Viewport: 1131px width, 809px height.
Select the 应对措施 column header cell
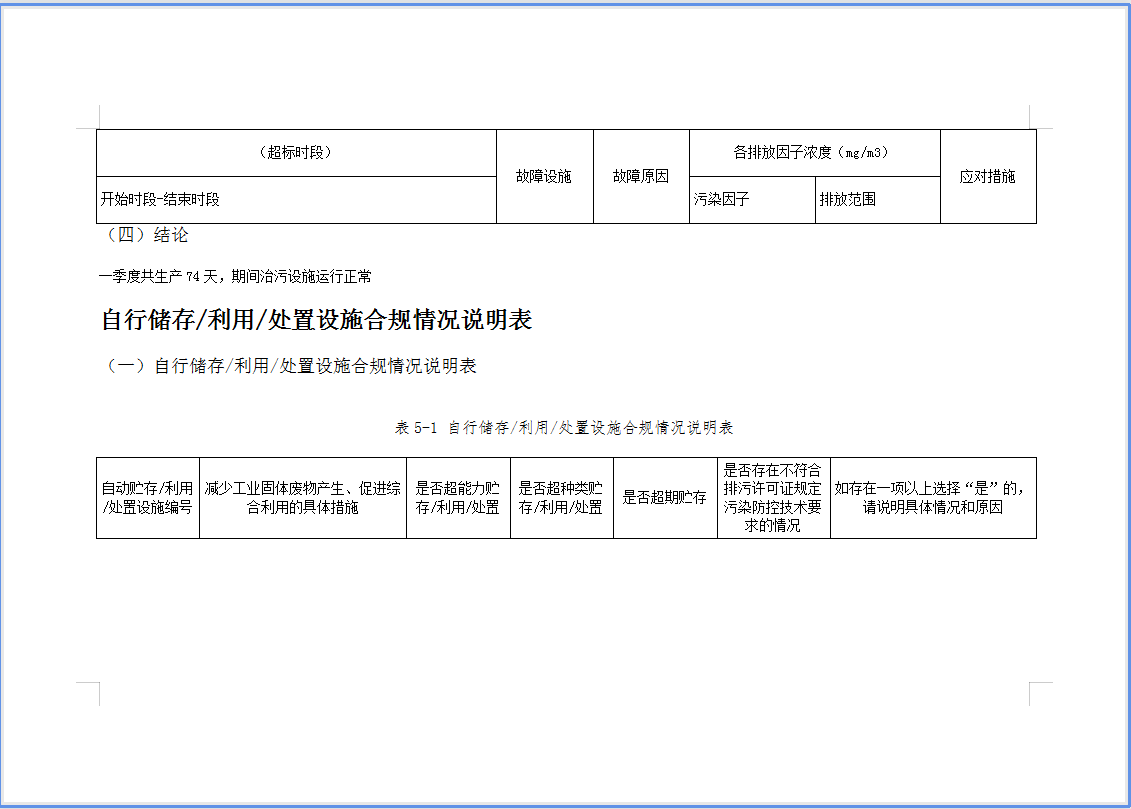(x=987, y=176)
